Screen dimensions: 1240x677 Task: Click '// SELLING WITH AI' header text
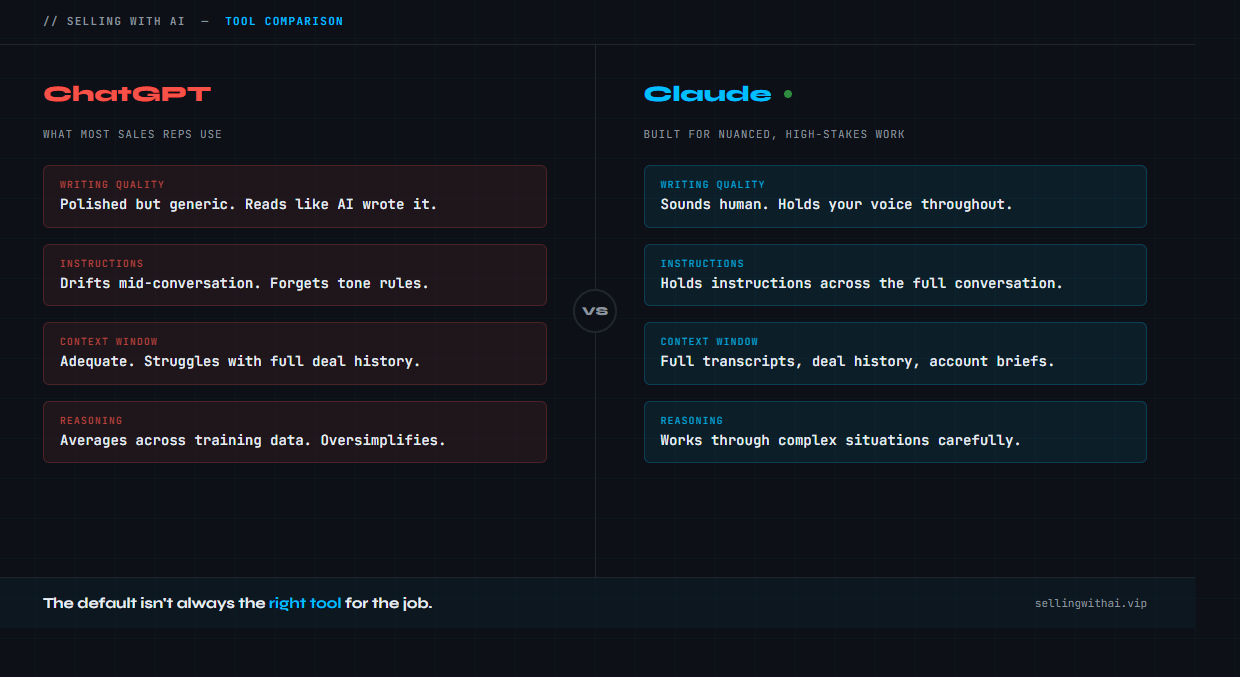pos(114,21)
